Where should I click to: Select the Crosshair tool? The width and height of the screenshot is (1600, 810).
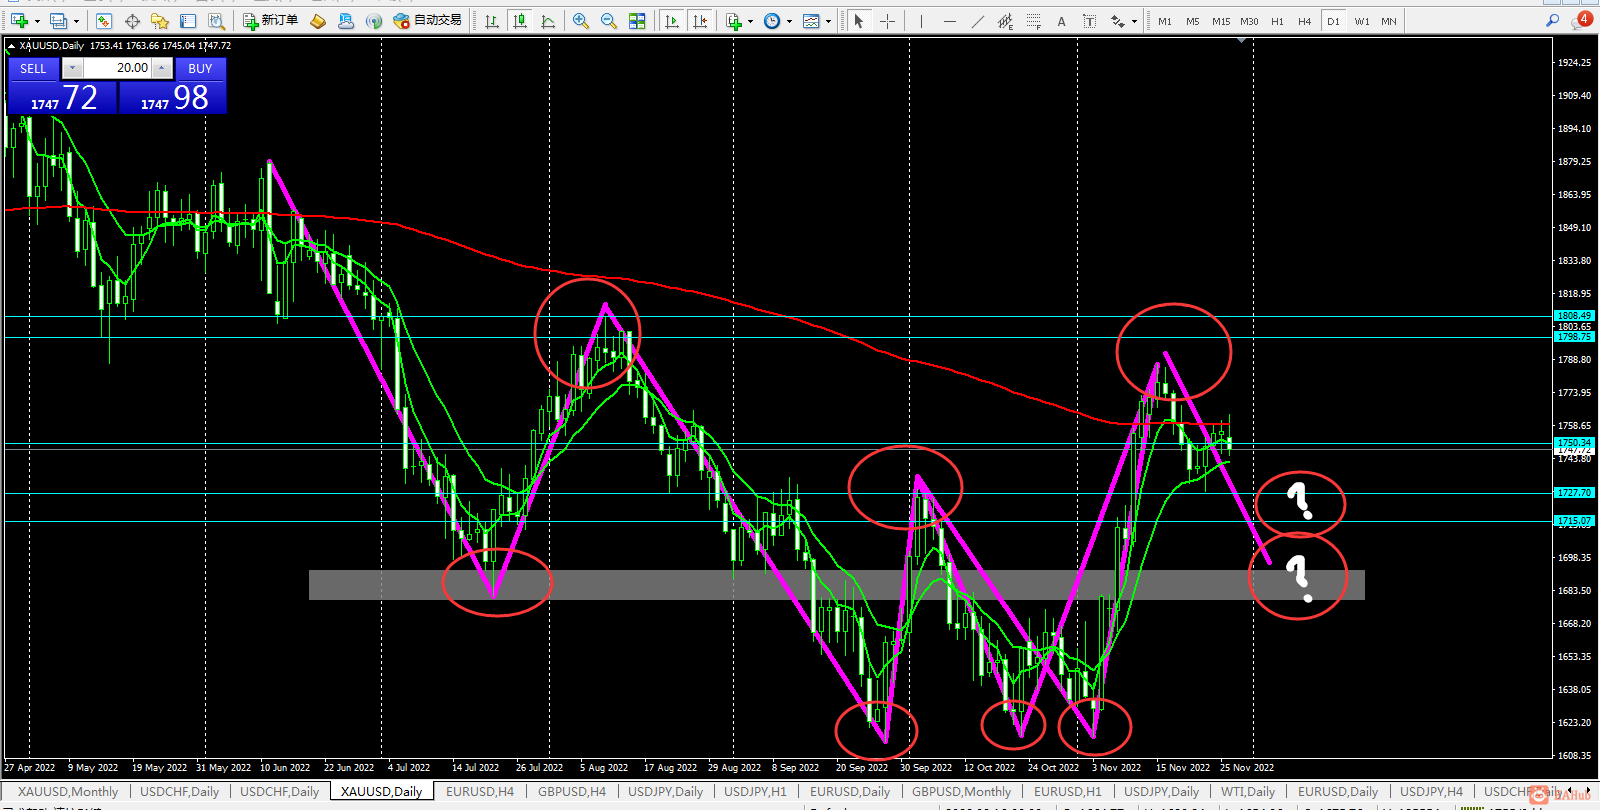(x=887, y=21)
